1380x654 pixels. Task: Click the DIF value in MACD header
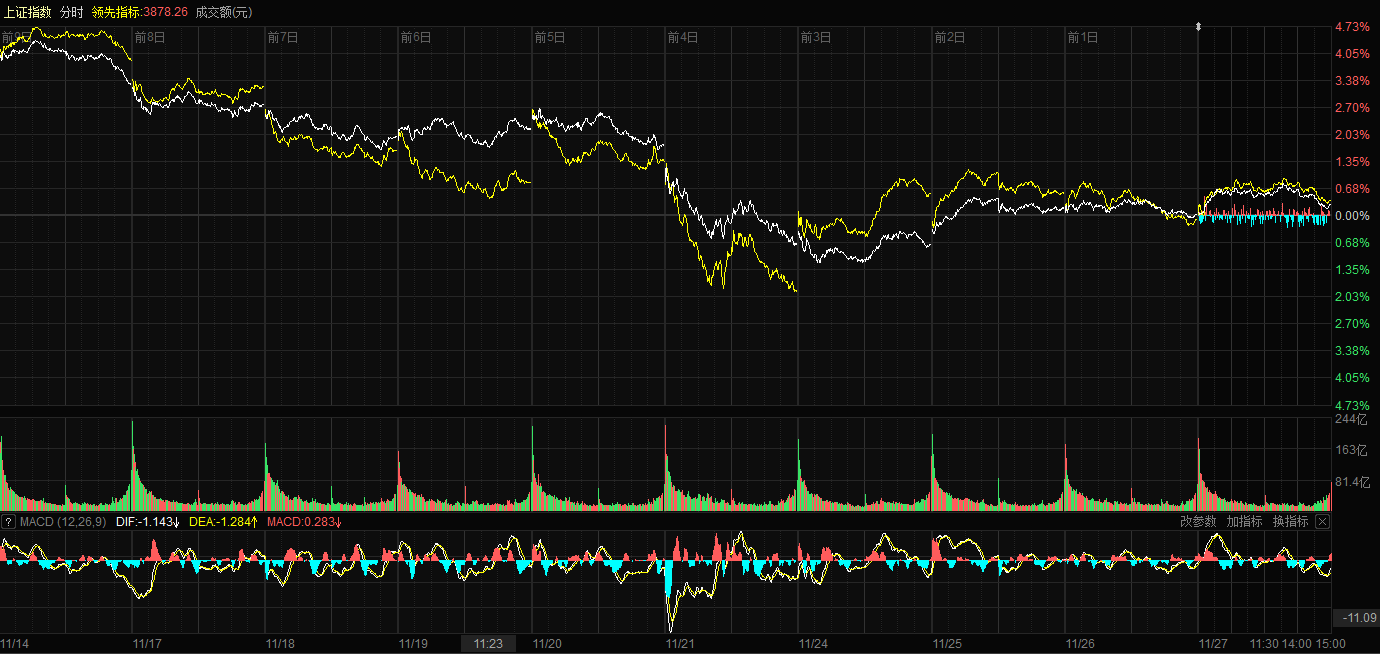148,522
